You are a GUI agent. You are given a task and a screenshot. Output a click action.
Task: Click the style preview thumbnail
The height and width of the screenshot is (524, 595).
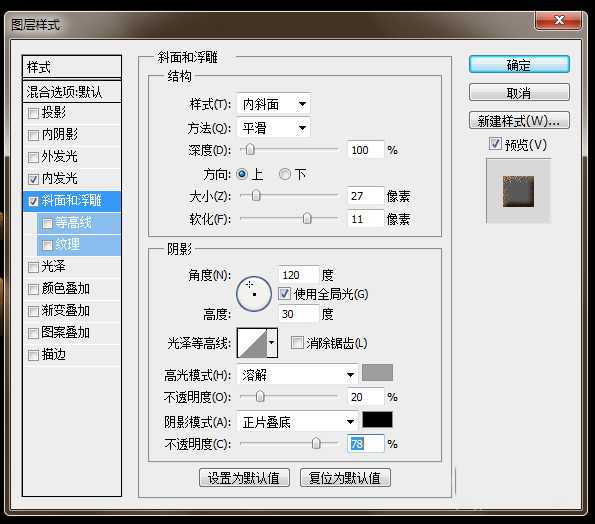coord(518,191)
